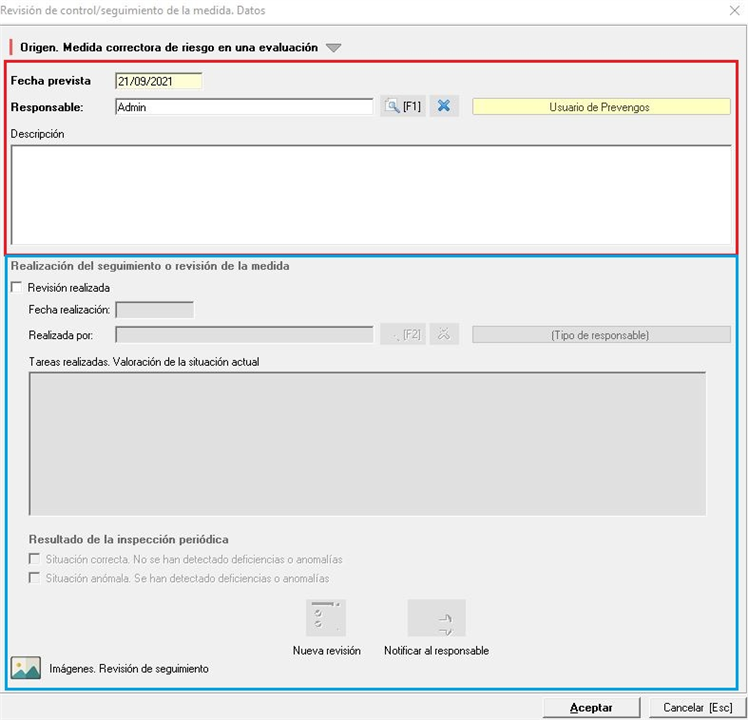Click the (Tipo de responsable) button
748x720 pixels.
click(x=601, y=335)
